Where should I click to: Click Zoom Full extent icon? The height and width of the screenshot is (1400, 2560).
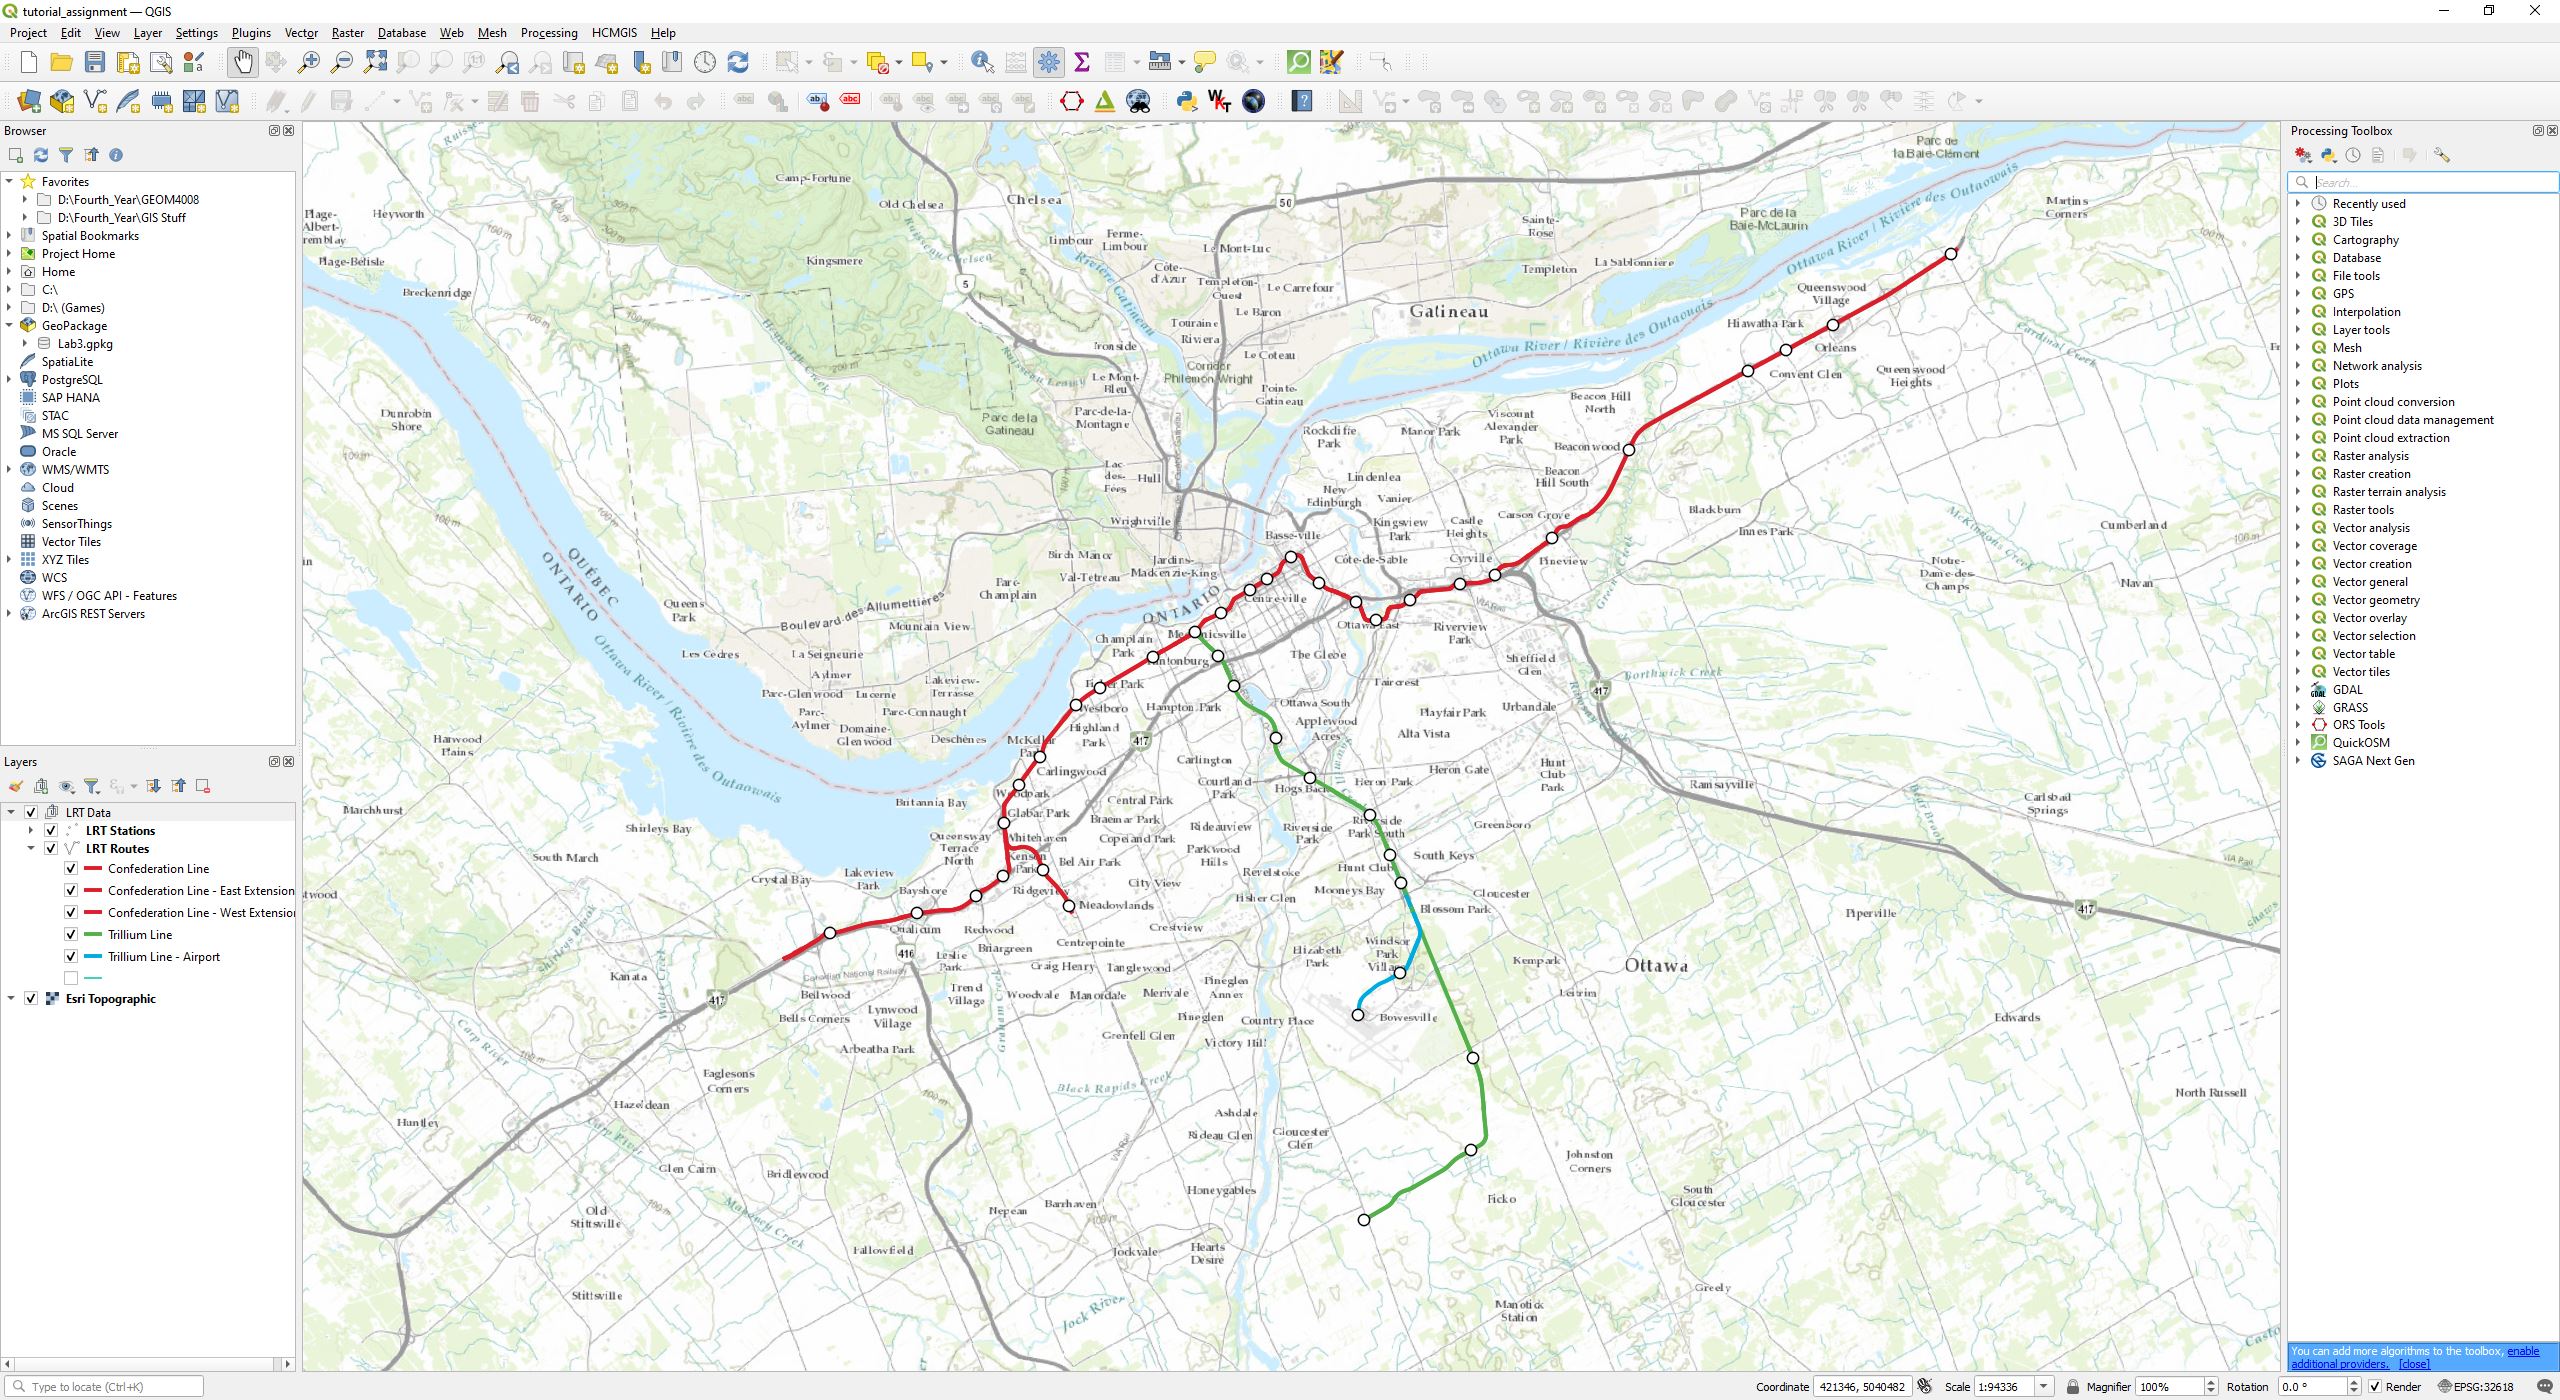click(375, 62)
